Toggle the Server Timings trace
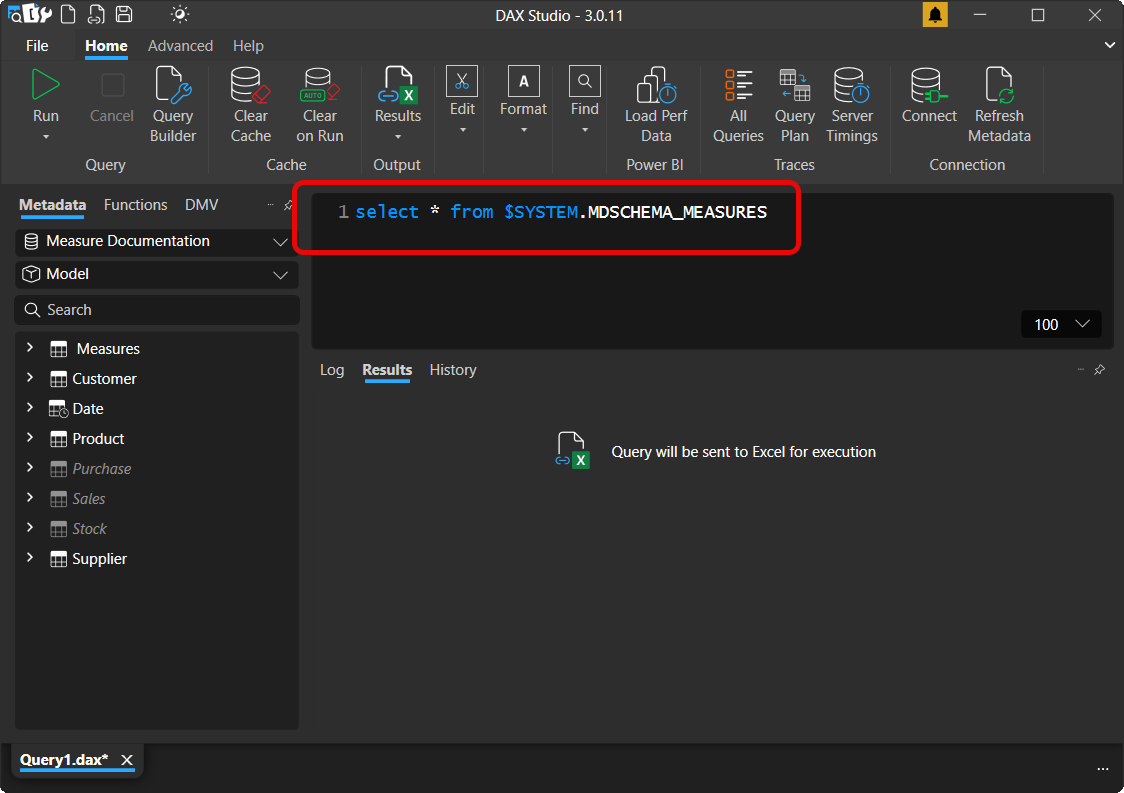This screenshot has width=1124, height=793. coord(852,105)
